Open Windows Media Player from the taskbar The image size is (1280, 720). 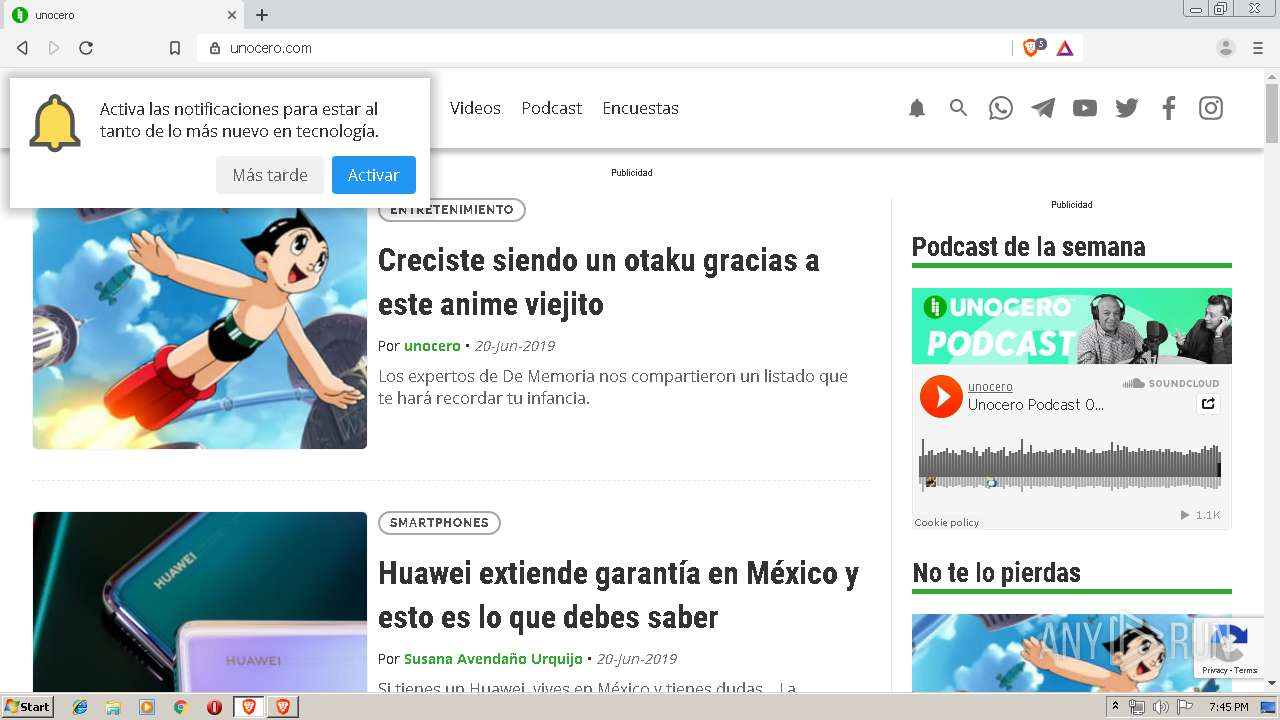pyautogui.click(x=147, y=707)
